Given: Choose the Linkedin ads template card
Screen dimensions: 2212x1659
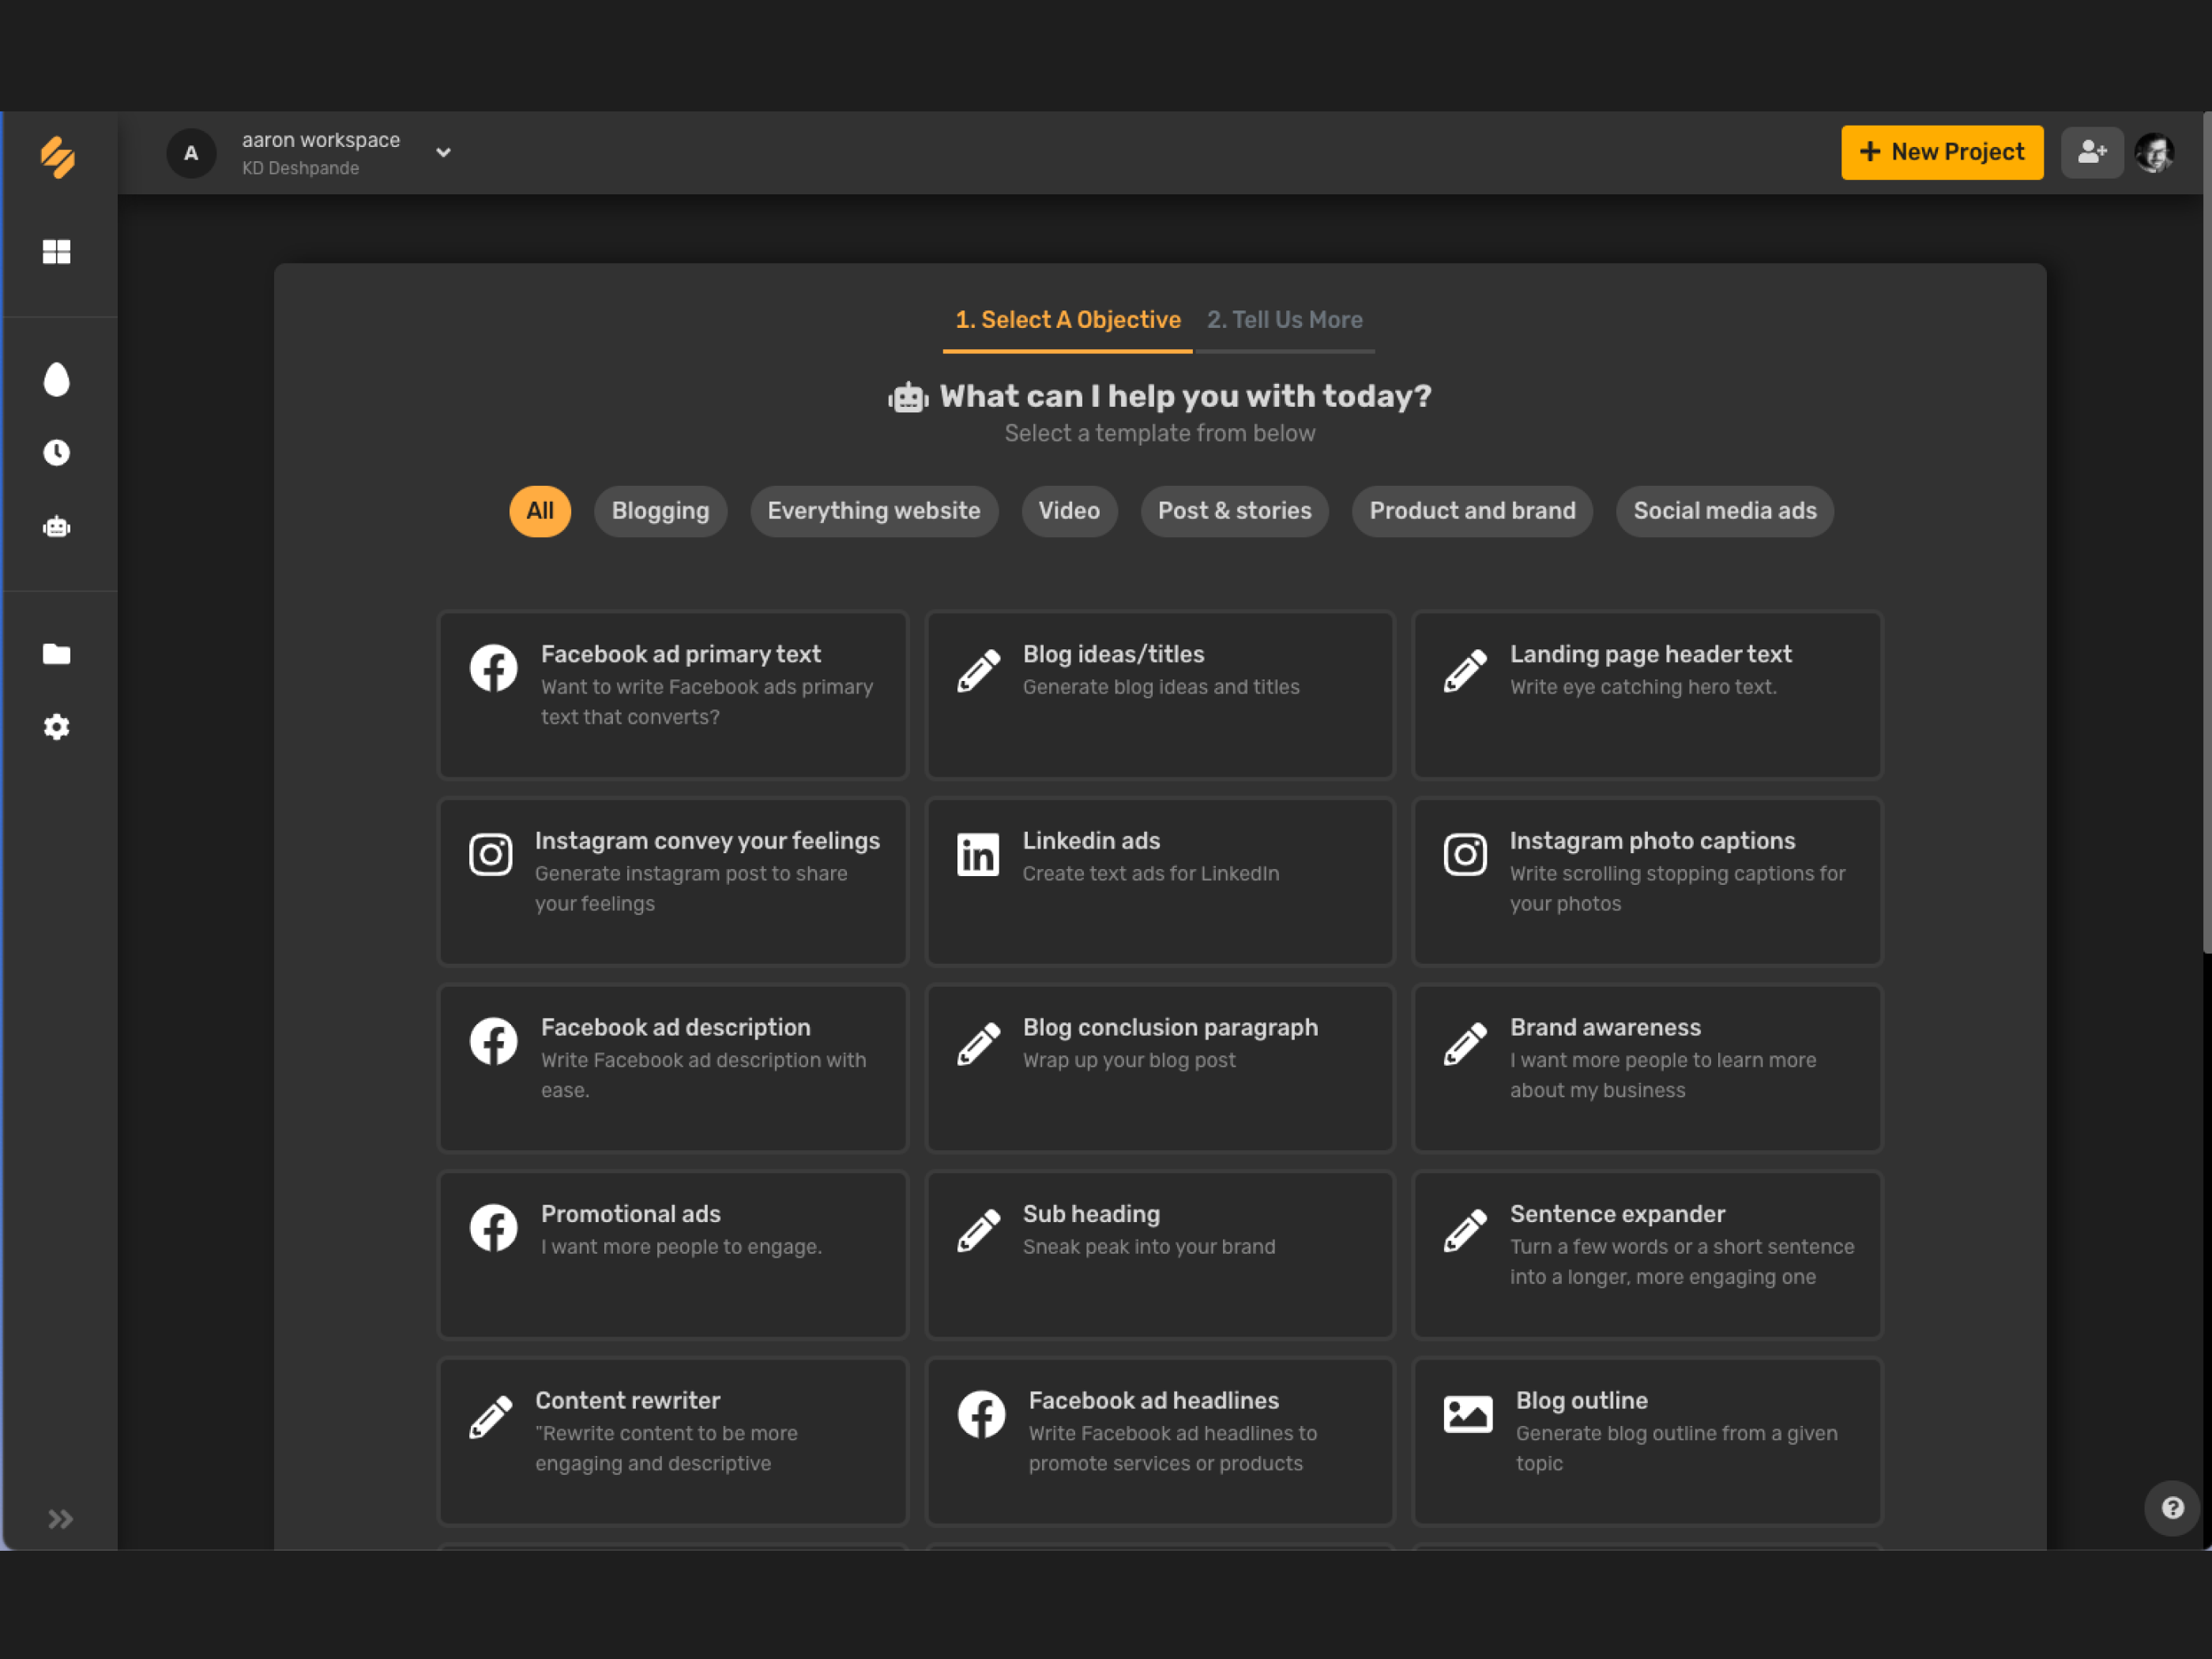Looking at the screenshot, I should pos(1160,881).
